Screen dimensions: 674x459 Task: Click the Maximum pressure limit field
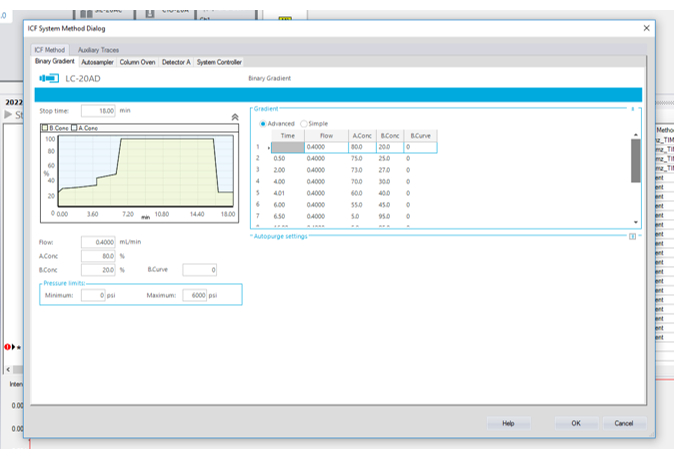[x=194, y=295]
